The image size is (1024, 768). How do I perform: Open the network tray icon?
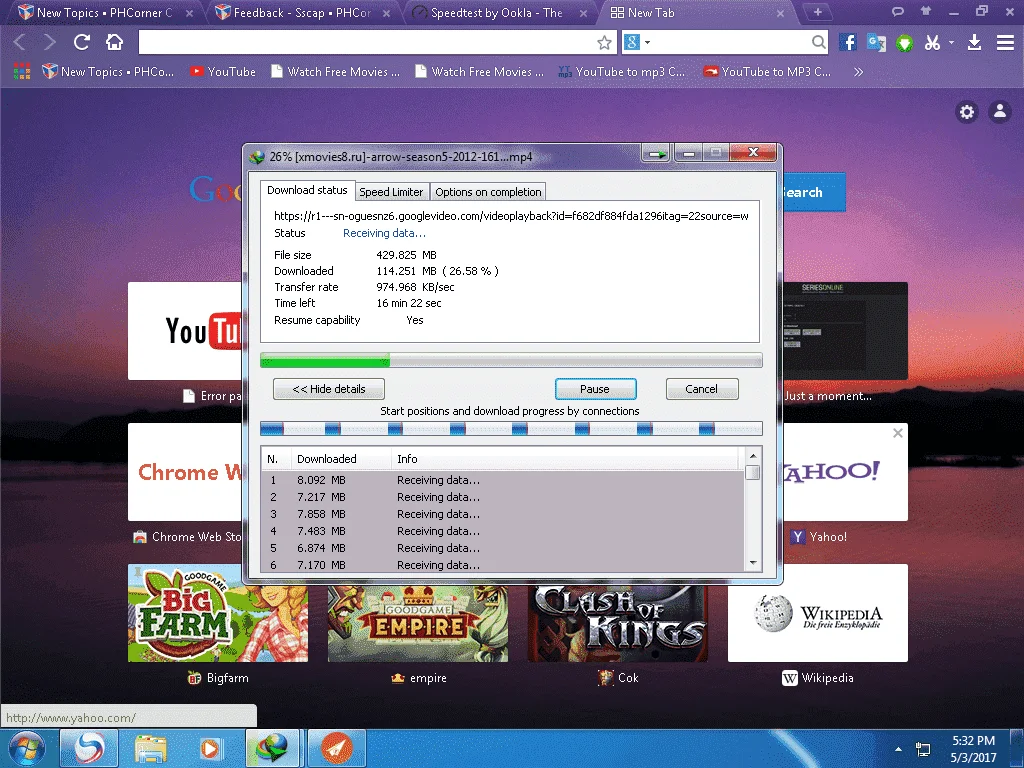pos(923,749)
